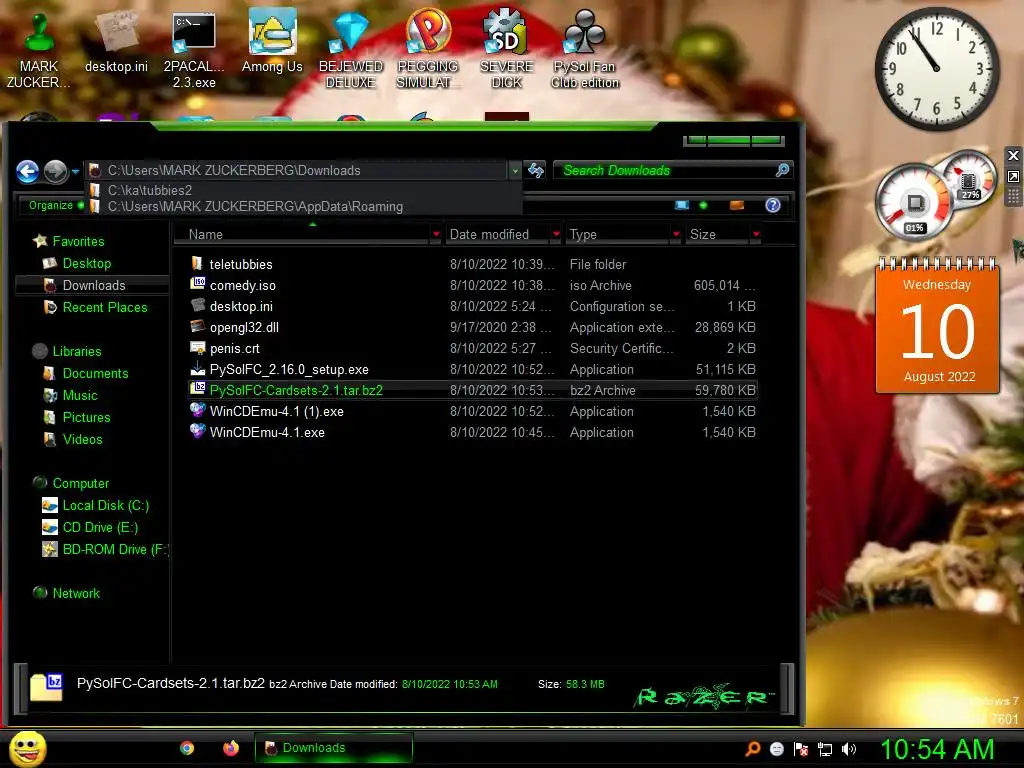Screen dimensions: 1024x768
Task: Open BD-ROM Drive (F:)
Action: (105, 549)
